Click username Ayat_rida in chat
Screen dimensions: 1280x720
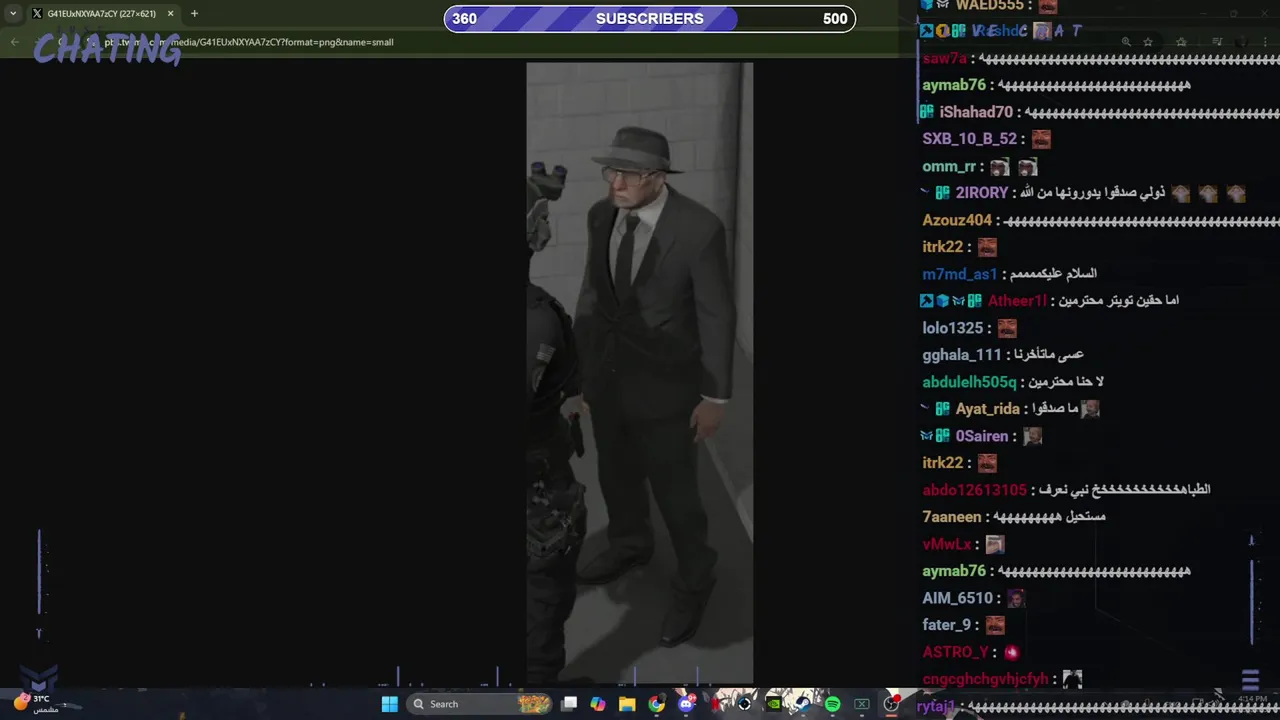tap(988, 409)
